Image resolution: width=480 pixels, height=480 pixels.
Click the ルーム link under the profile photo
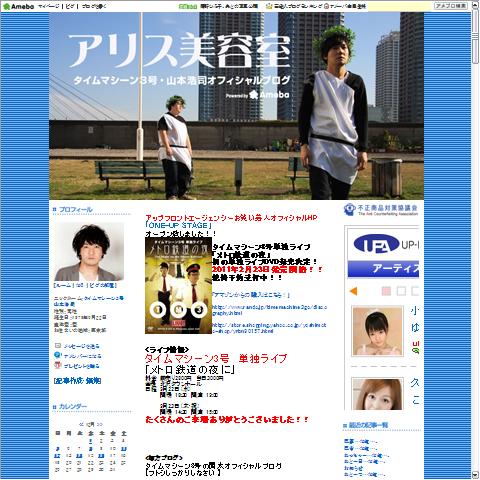63,285
